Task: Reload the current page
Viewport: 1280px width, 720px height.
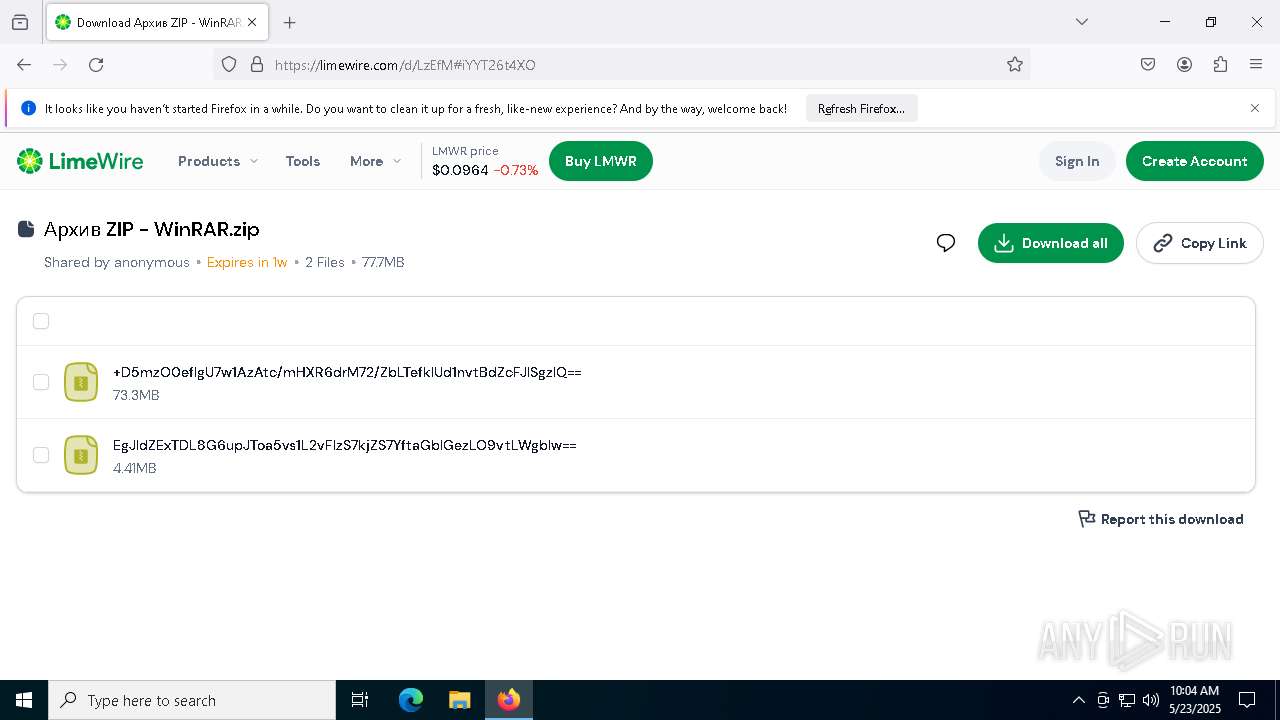Action: (96, 64)
